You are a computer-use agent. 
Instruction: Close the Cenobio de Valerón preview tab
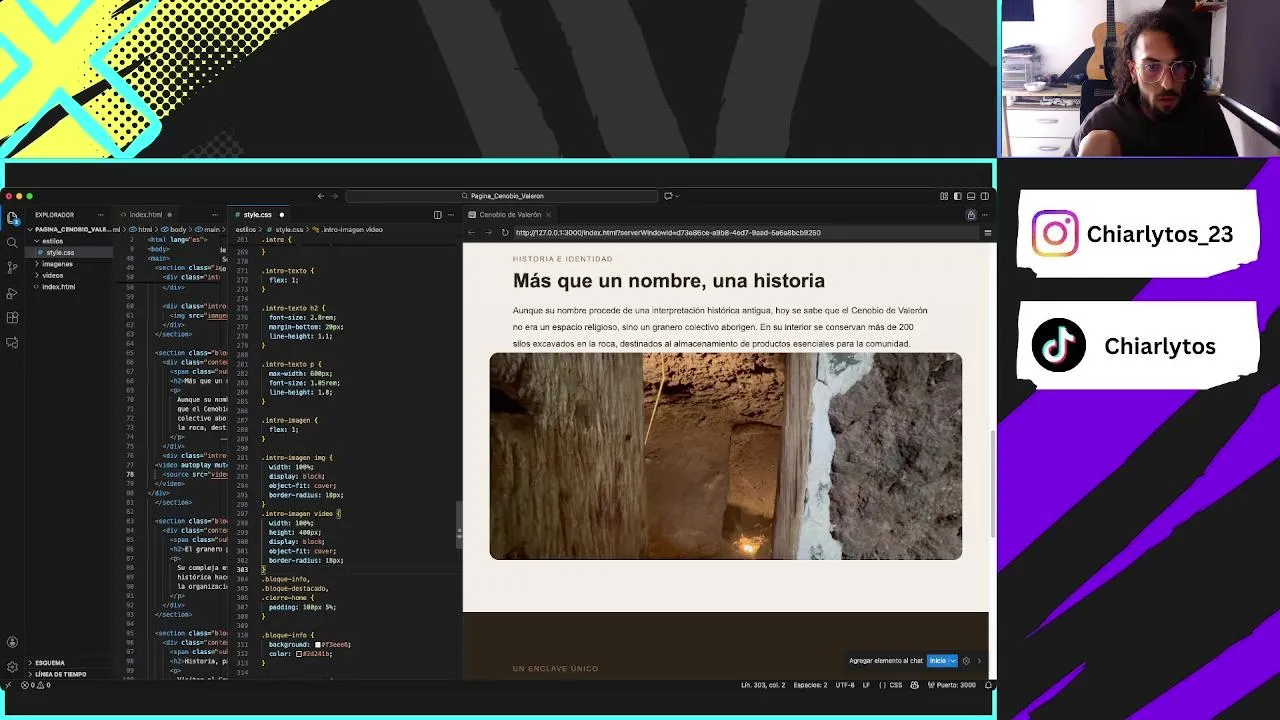(x=548, y=215)
